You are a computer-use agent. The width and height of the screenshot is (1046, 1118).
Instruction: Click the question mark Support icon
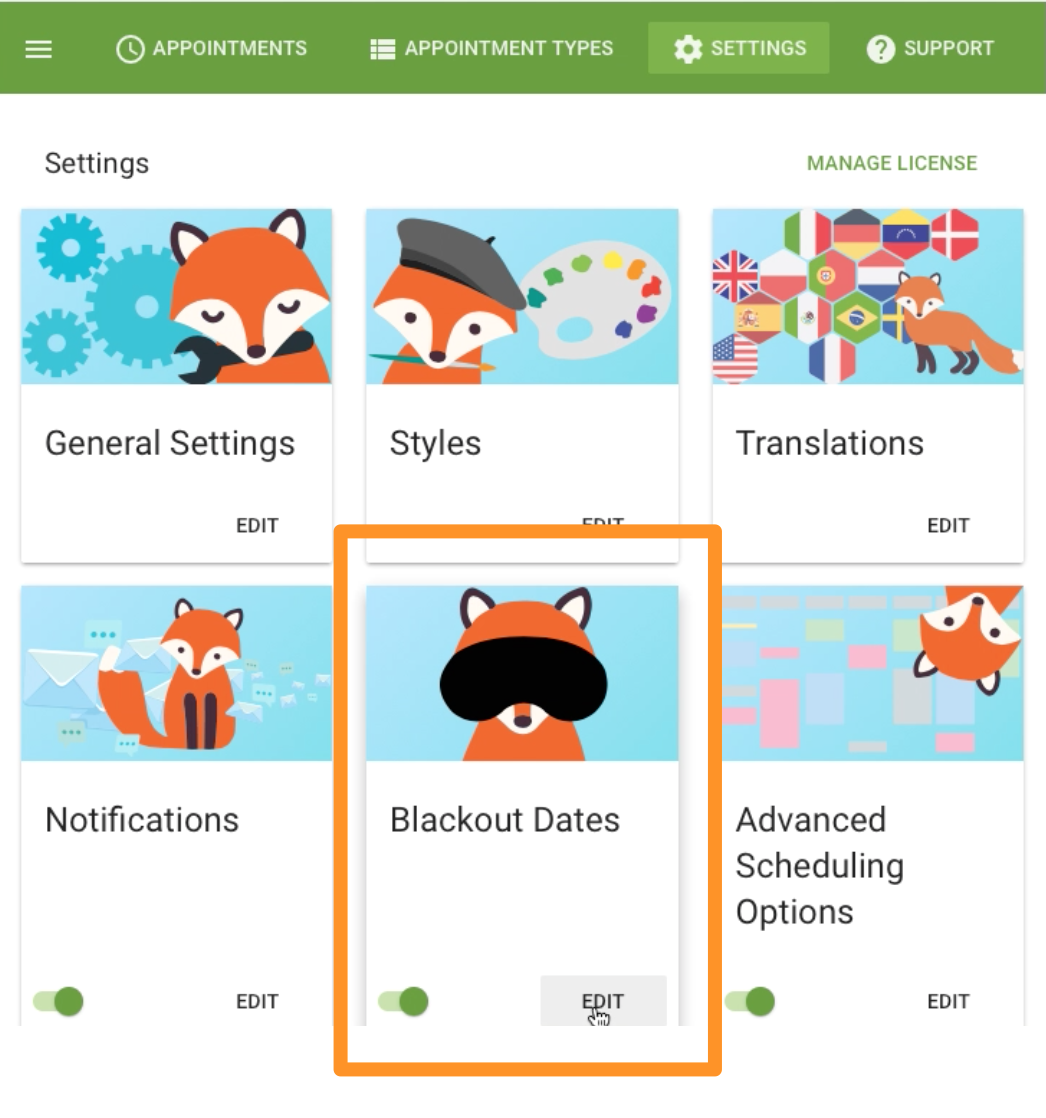(x=881, y=49)
